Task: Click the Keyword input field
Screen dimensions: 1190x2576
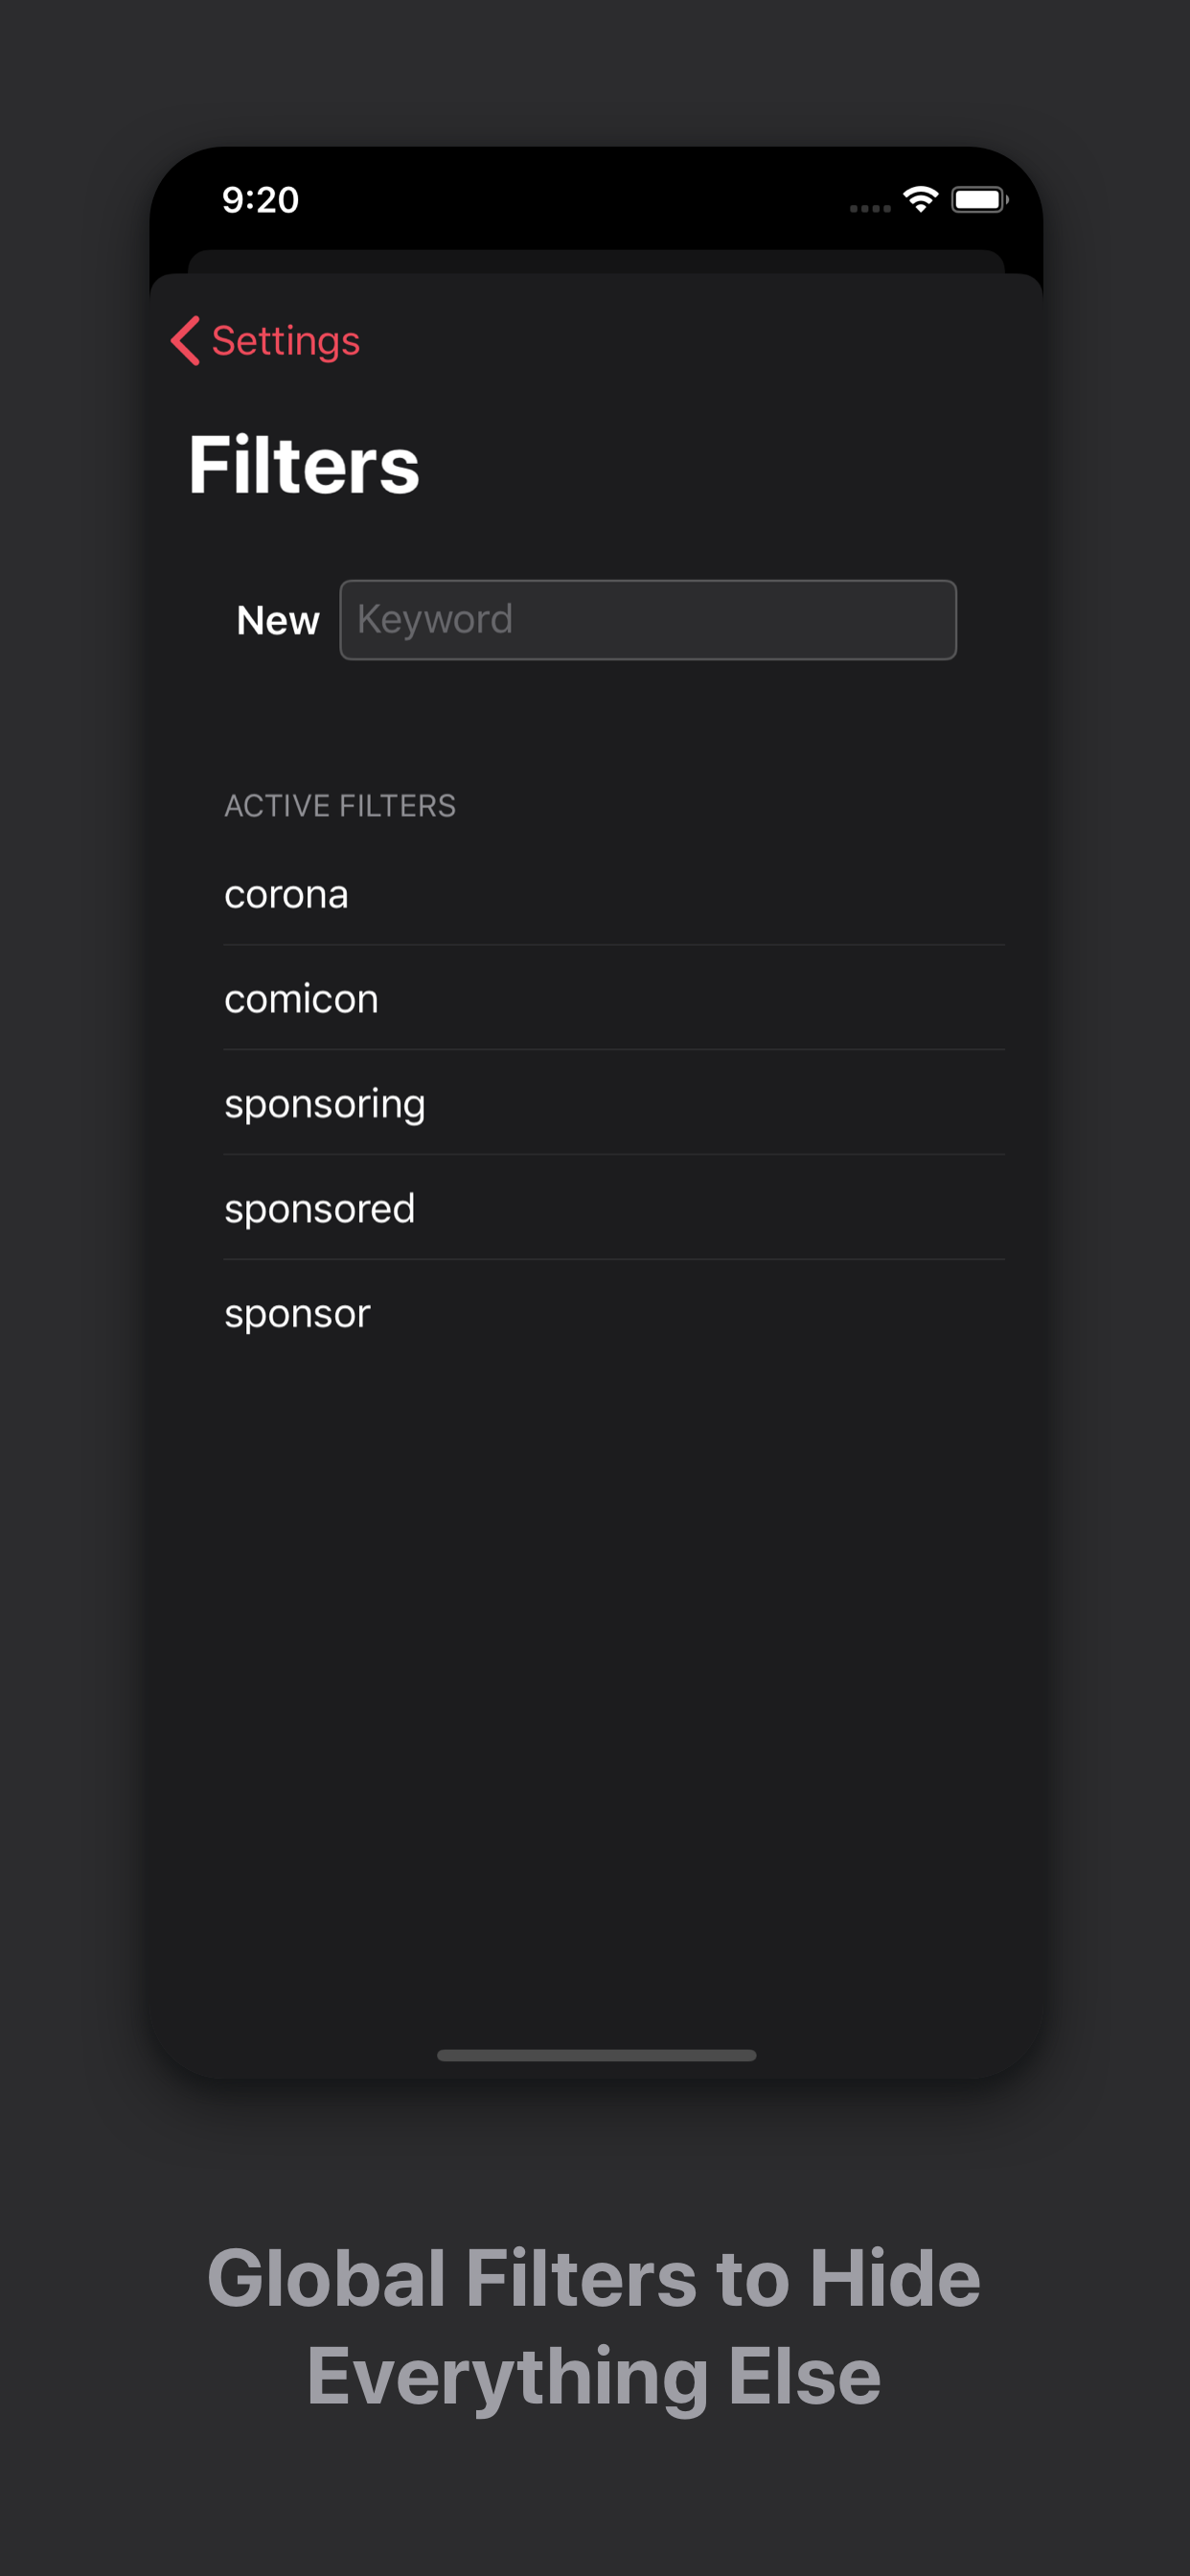Action: coord(647,620)
